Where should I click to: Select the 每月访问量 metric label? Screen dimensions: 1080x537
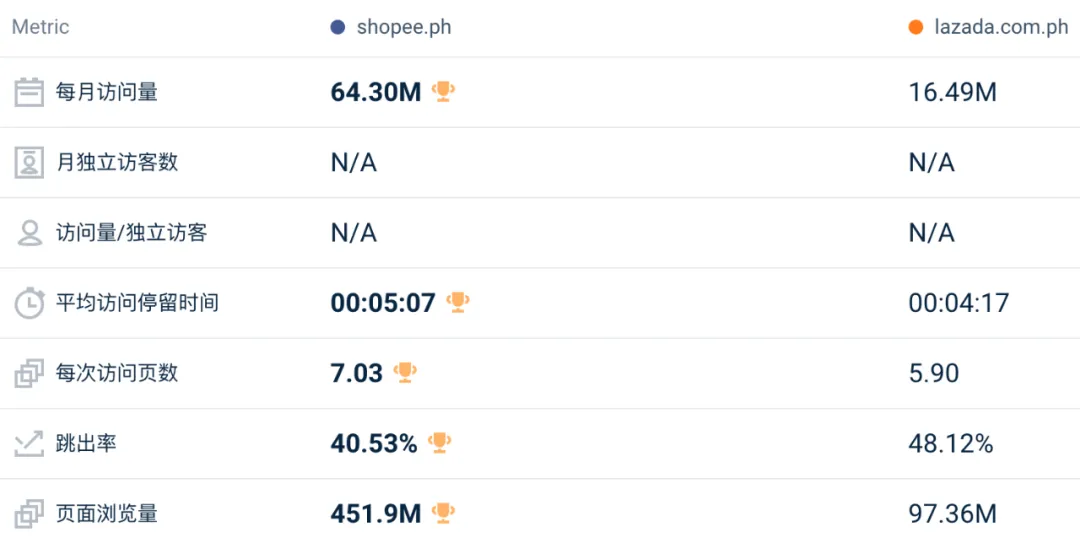tap(107, 92)
